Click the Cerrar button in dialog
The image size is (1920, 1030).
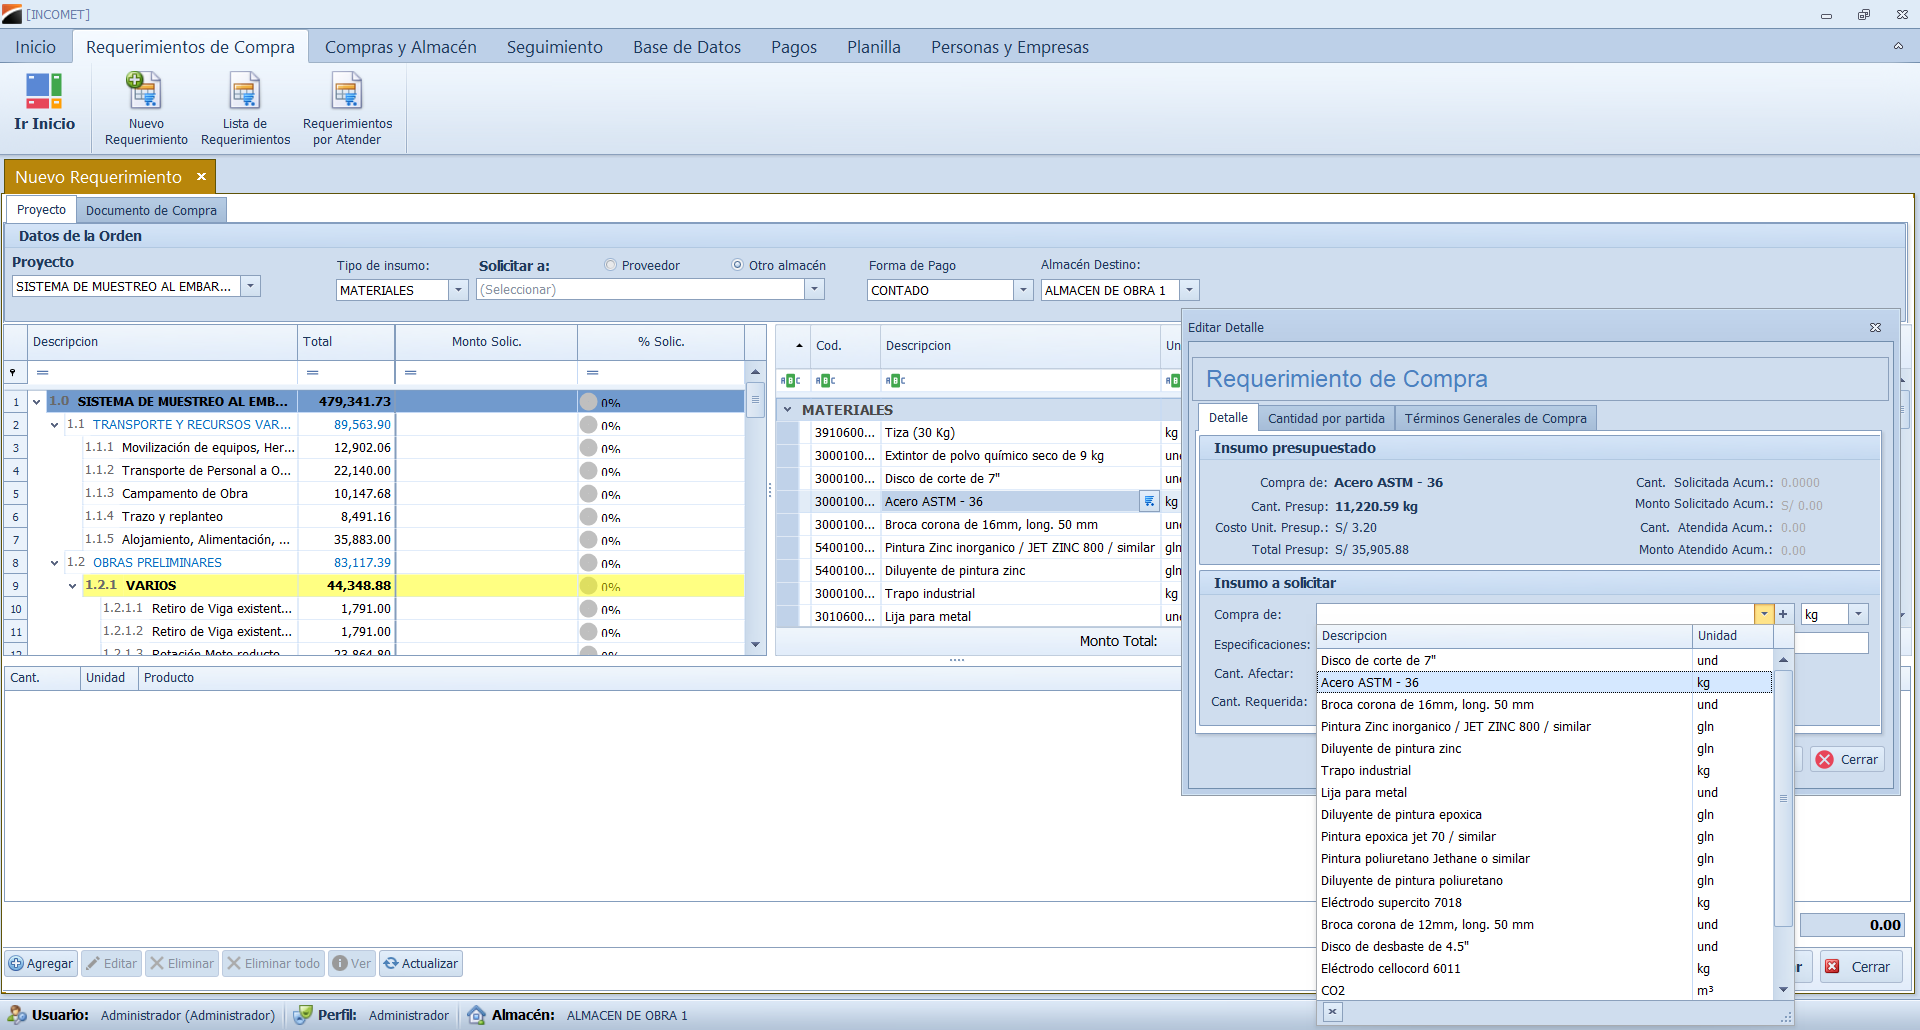coord(1848,760)
